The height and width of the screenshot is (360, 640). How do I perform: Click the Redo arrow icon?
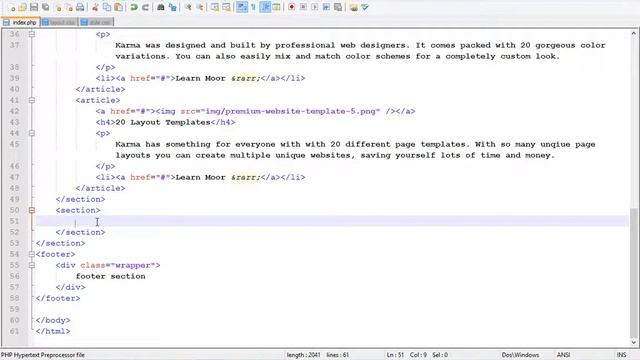click(x=145, y=7)
